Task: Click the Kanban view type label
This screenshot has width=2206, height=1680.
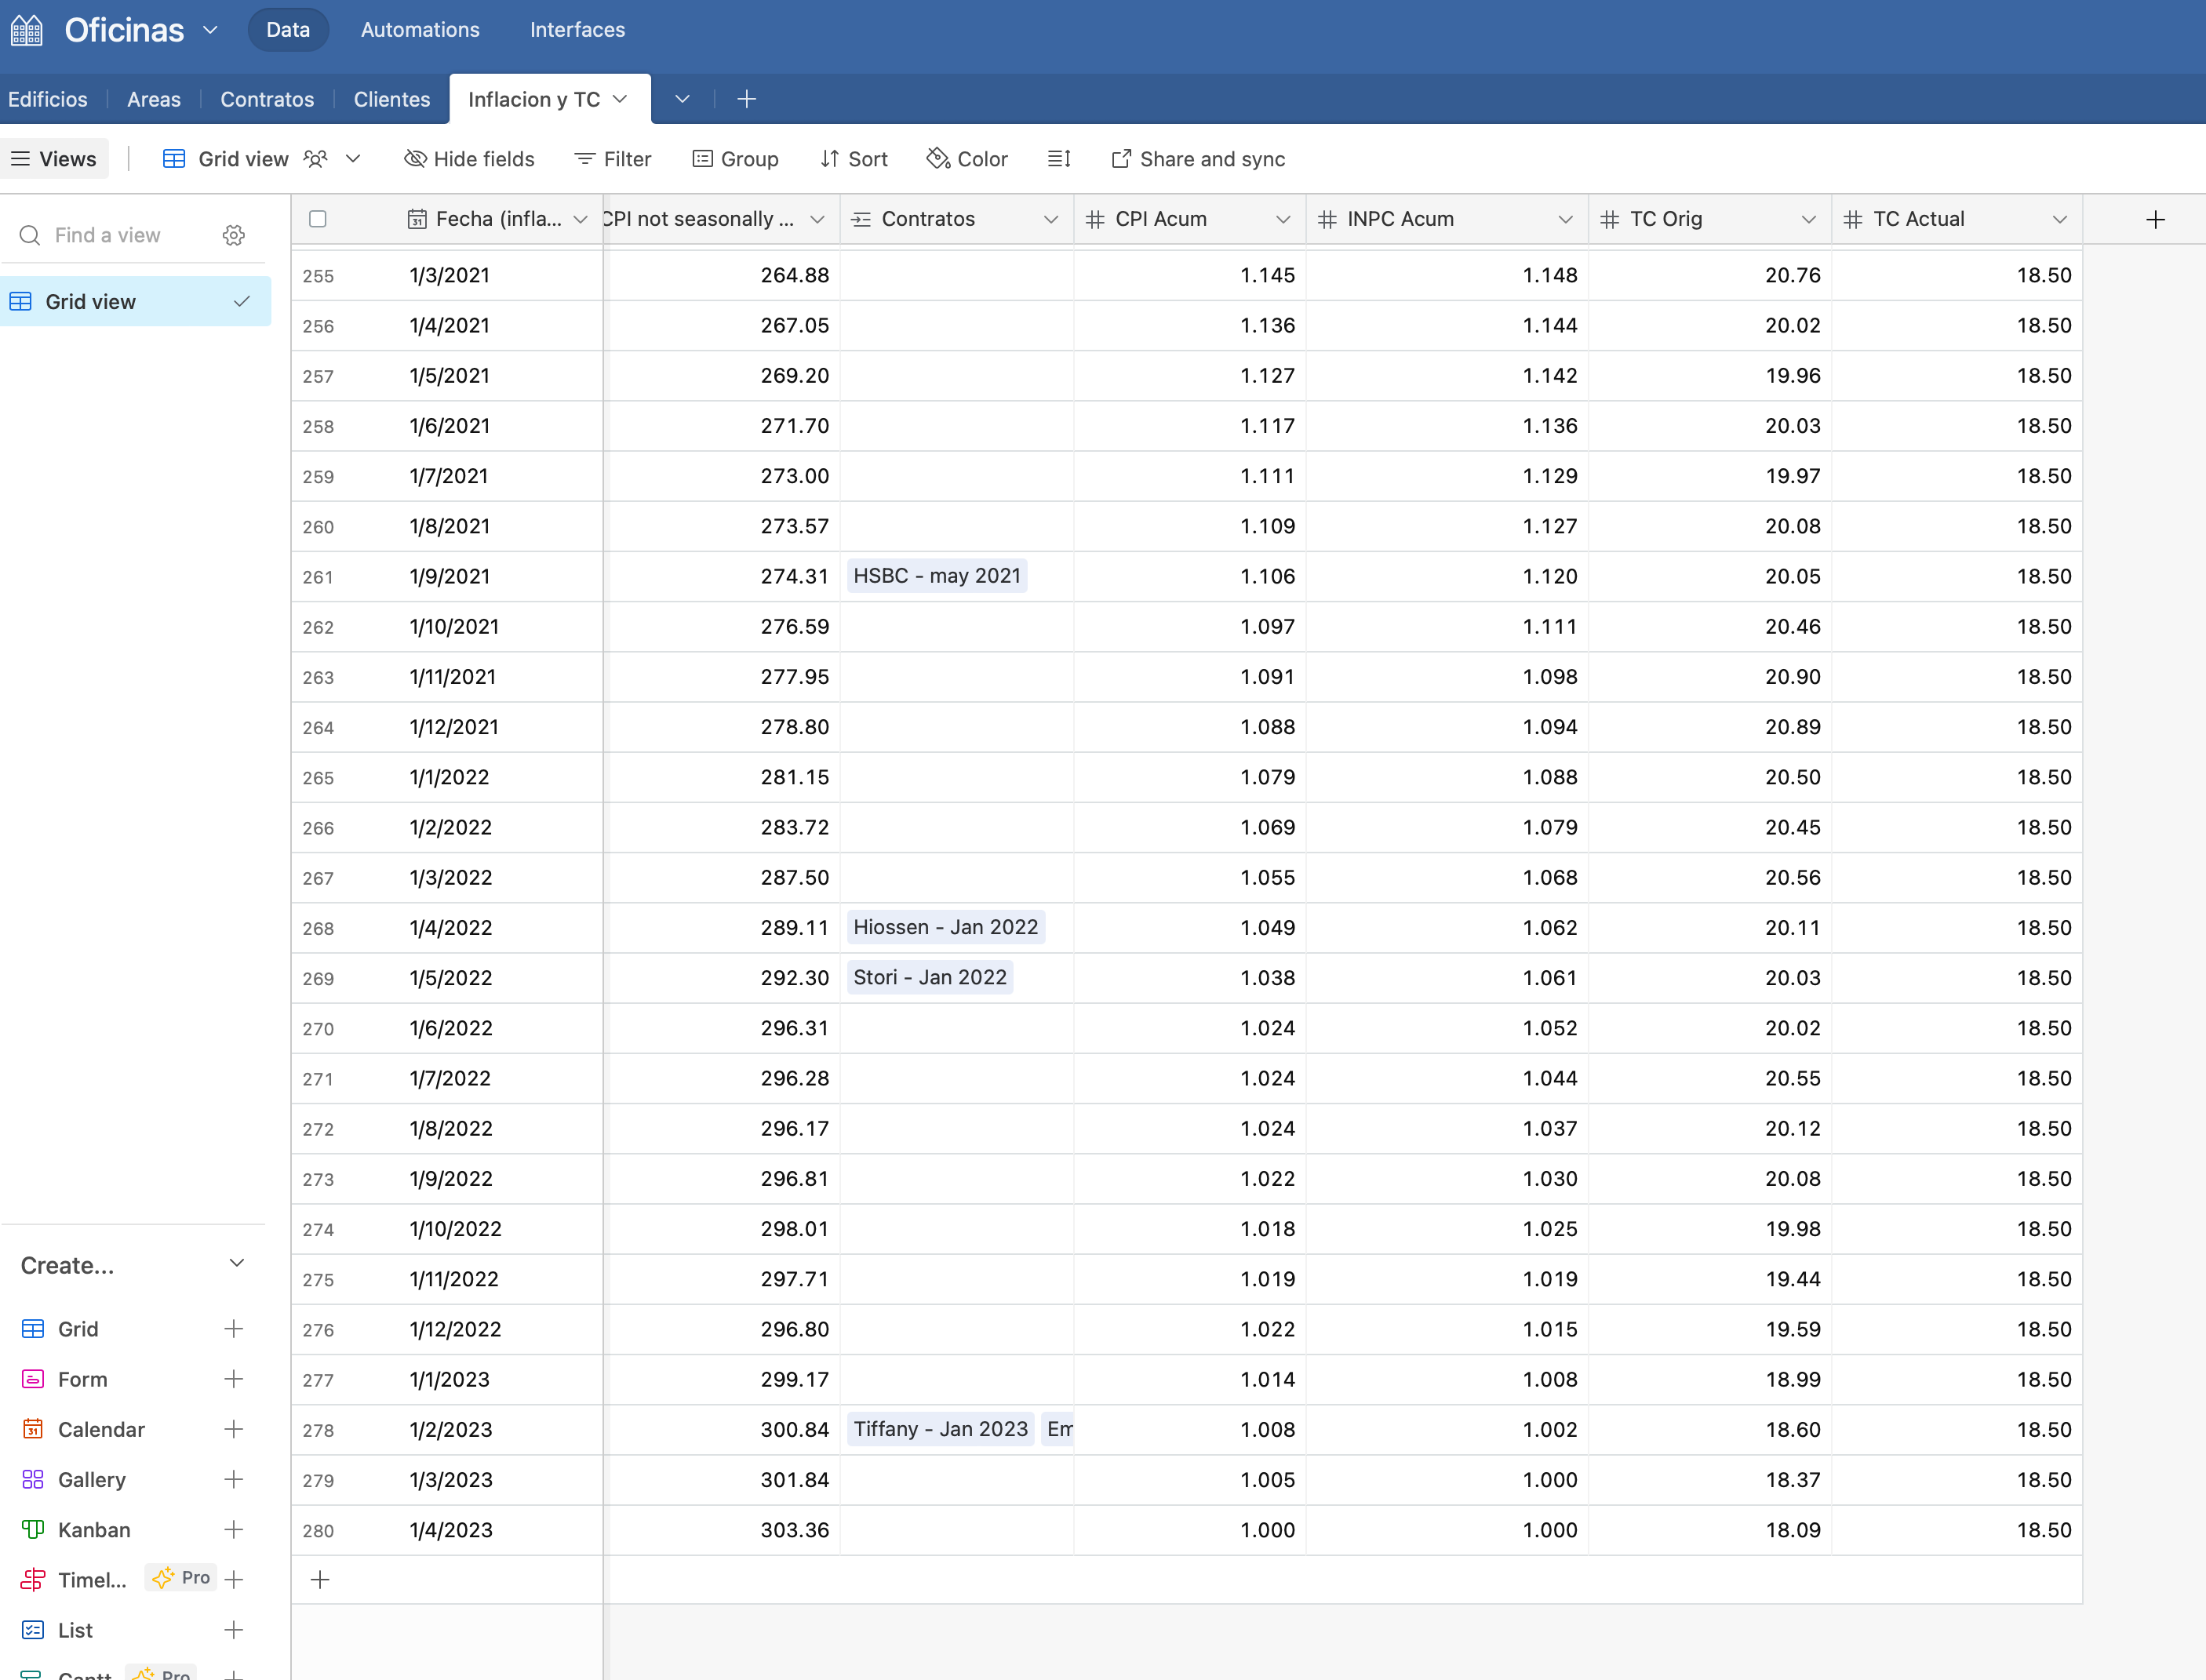Action: (x=94, y=1530)
